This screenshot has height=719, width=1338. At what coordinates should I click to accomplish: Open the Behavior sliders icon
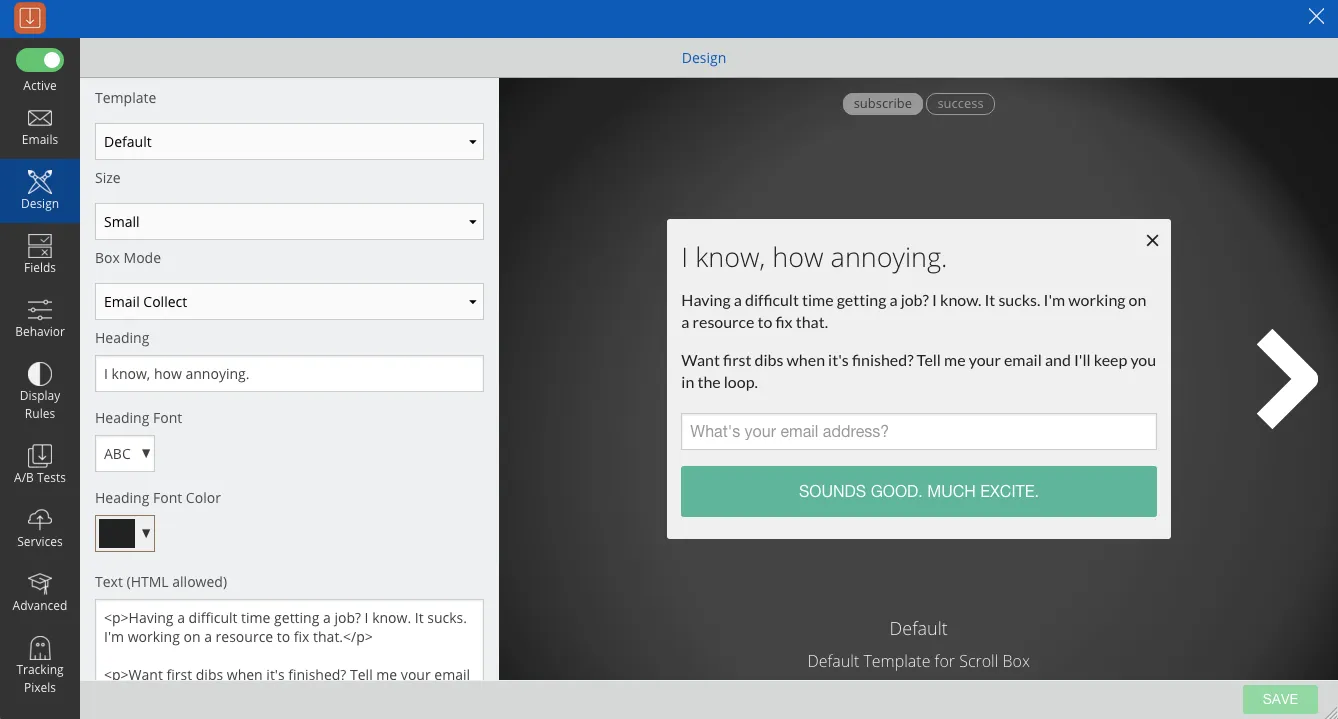tap(40, 309)
